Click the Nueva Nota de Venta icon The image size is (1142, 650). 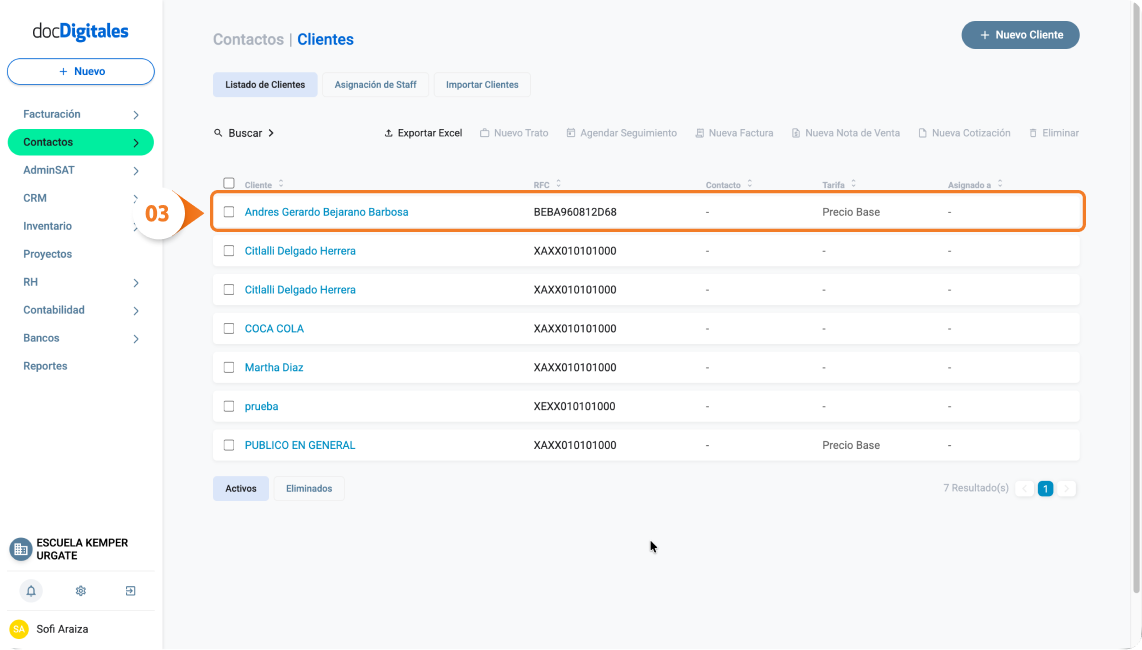click(796, 133)
